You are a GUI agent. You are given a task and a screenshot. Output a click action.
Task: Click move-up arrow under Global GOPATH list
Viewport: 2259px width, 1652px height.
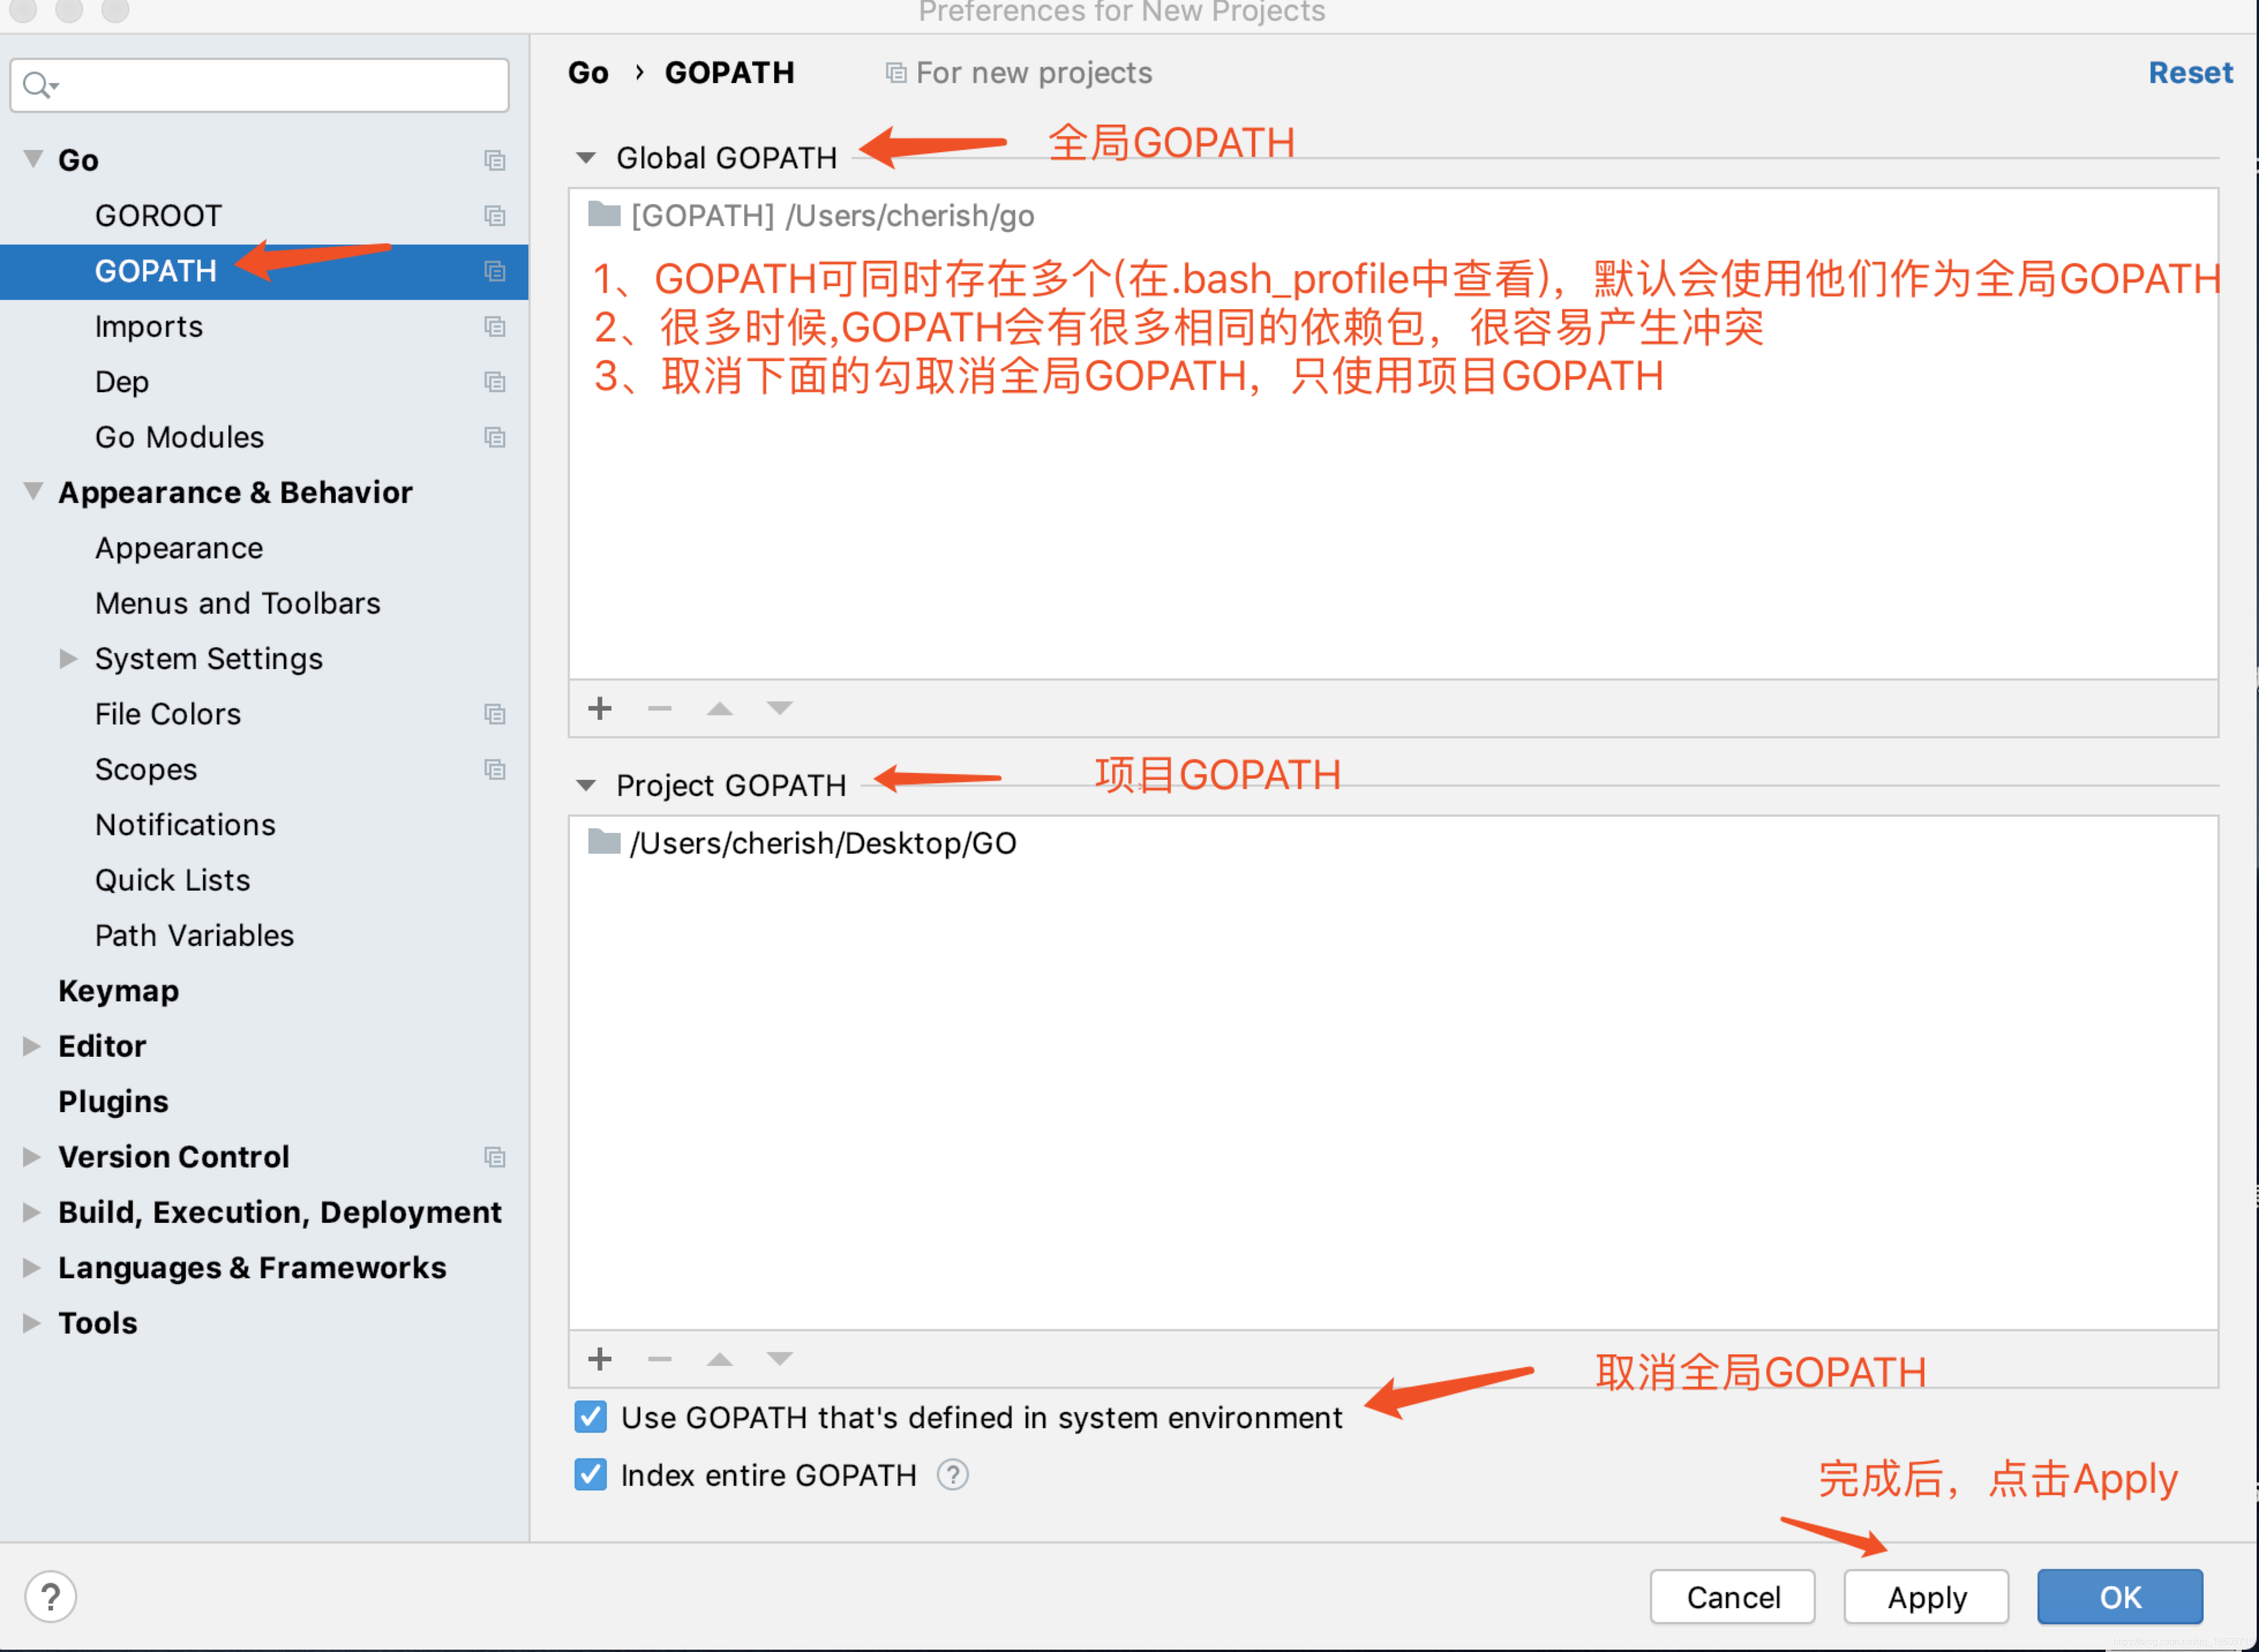tap(719, 709)
